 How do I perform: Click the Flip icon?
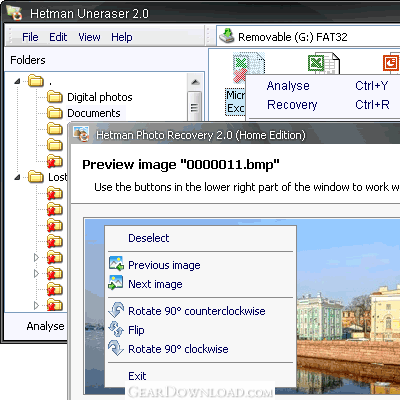116,329
